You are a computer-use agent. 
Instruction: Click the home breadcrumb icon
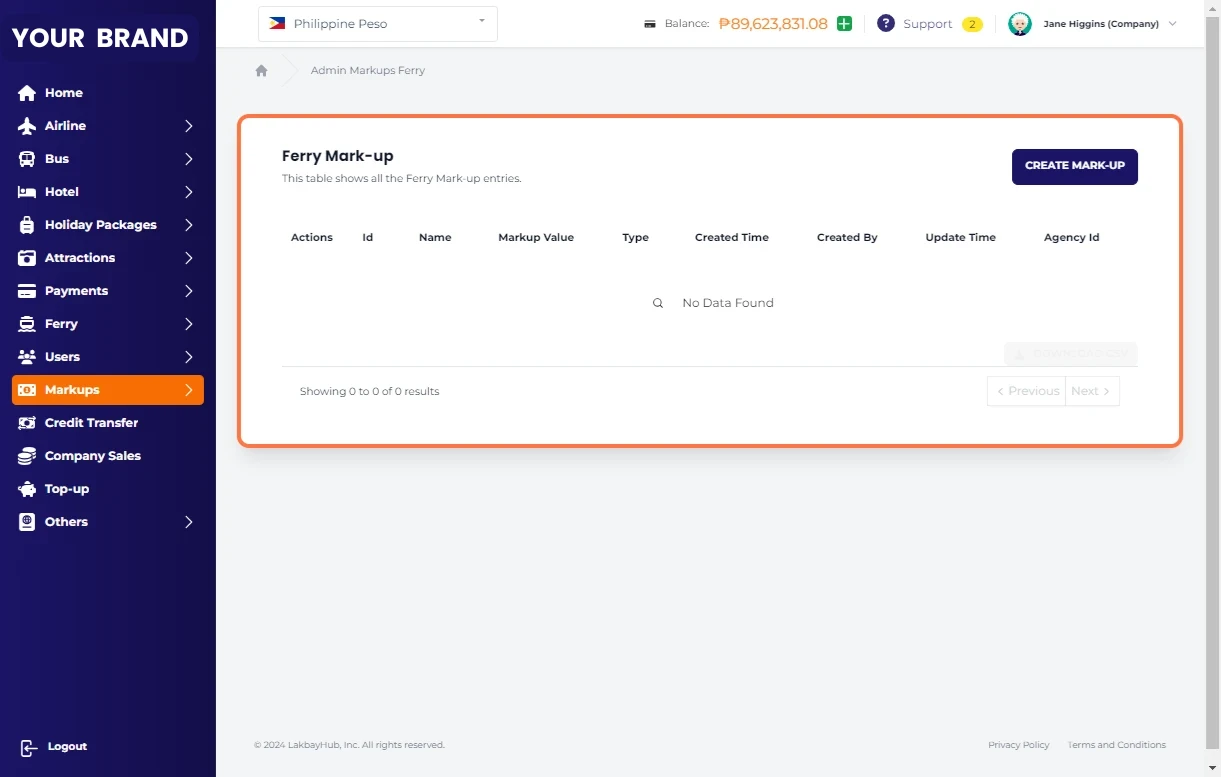coord(261,71)
